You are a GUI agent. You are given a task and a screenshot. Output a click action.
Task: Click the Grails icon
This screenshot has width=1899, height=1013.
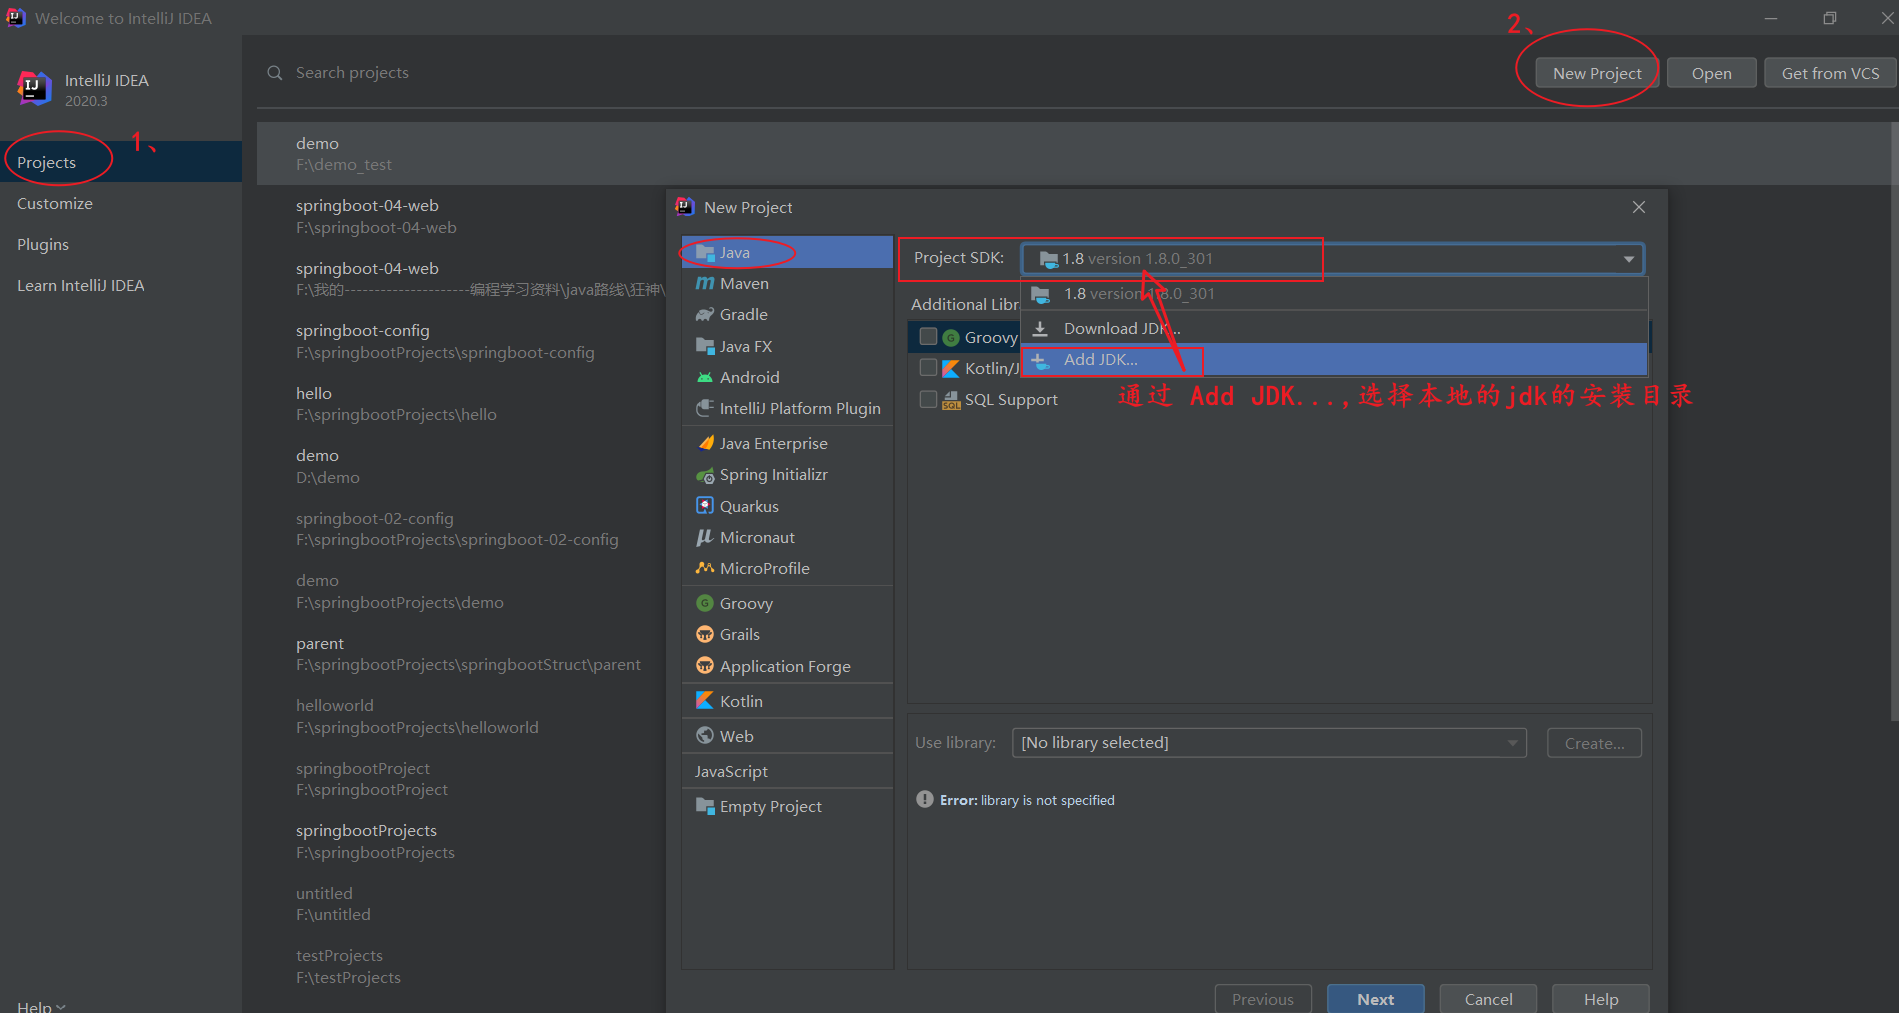point(705,634)
